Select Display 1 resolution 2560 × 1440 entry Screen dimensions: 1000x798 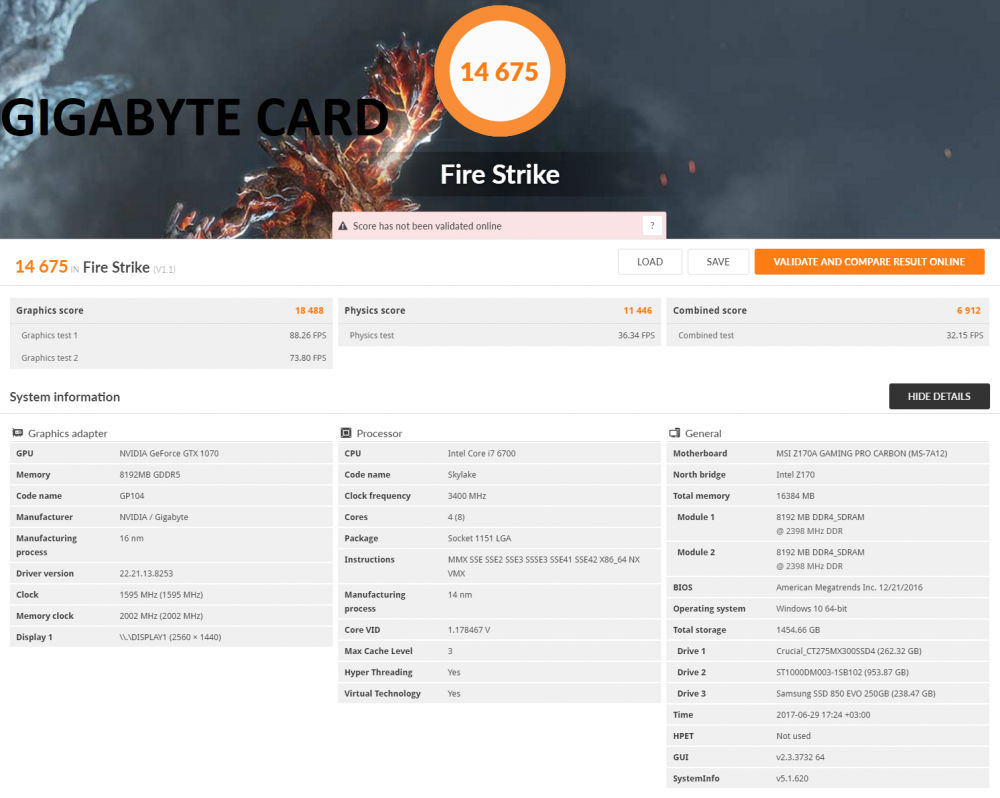(170, 637)
